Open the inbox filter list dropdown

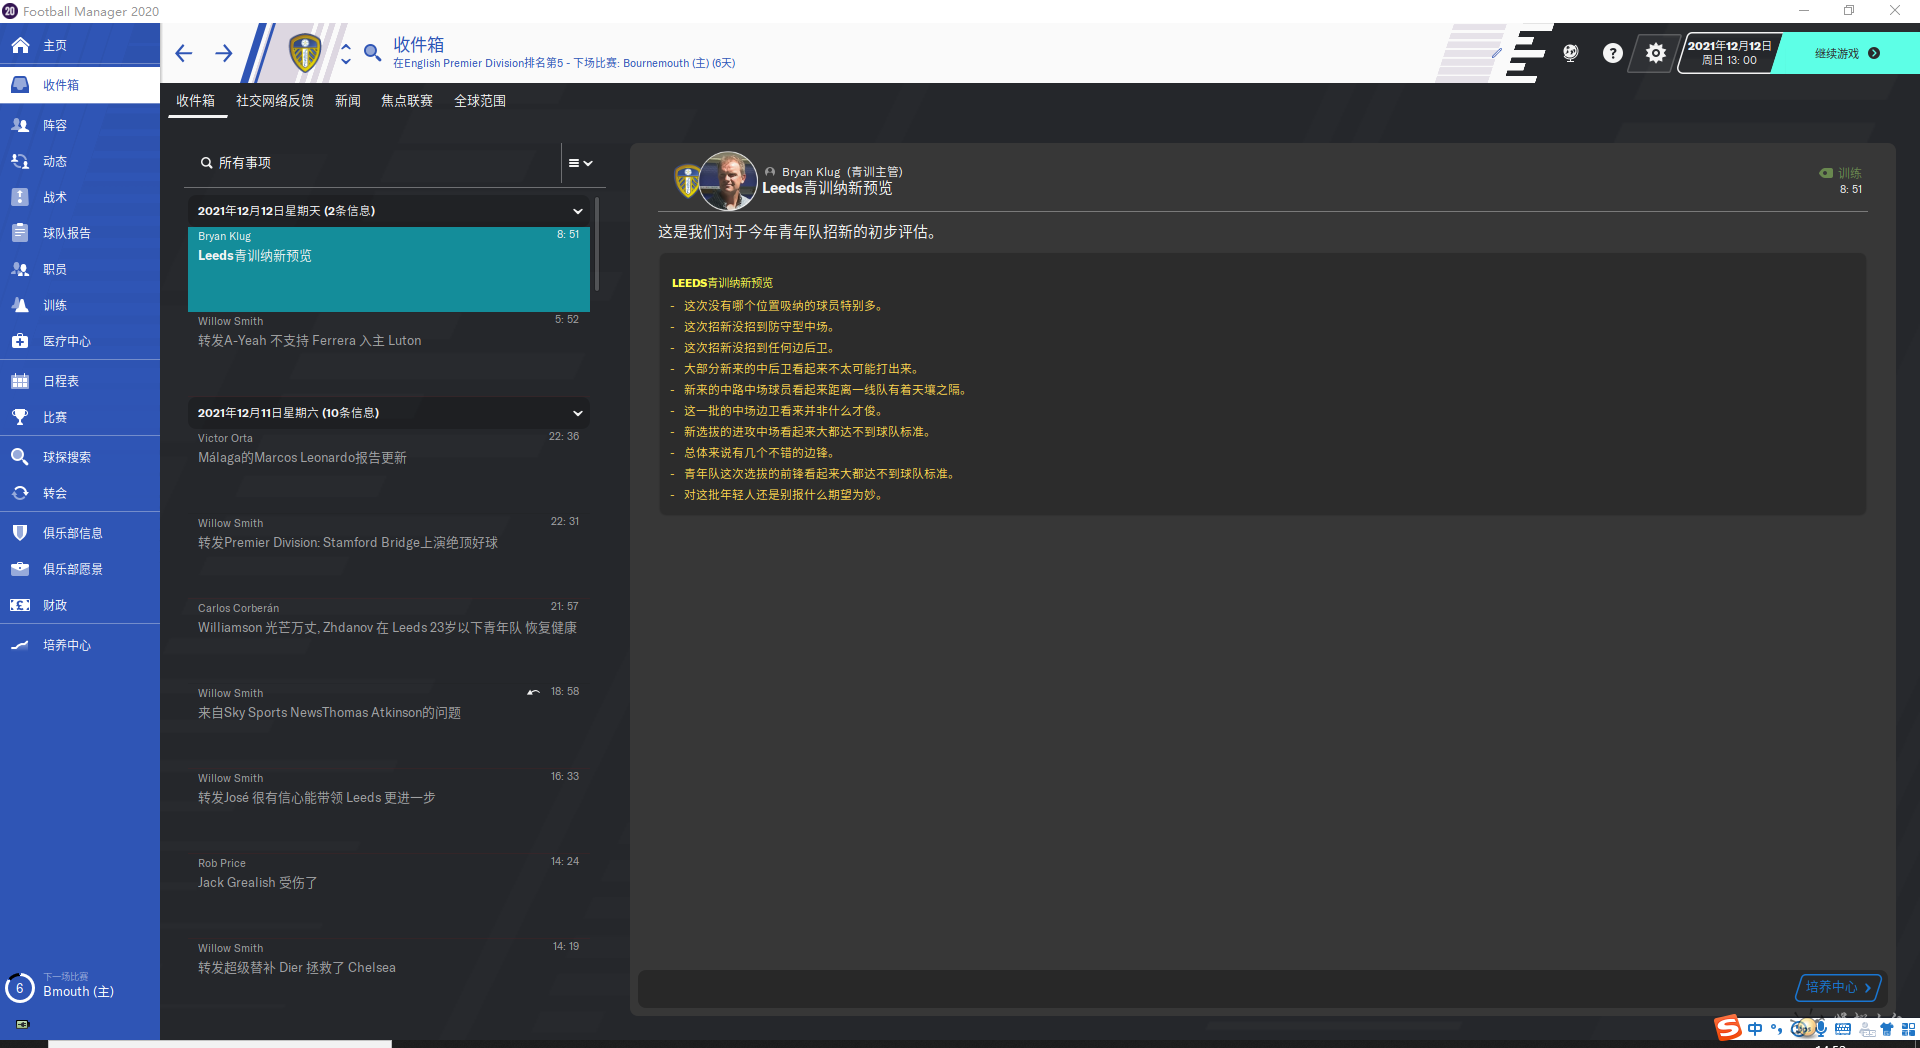[x=580, y=163]
